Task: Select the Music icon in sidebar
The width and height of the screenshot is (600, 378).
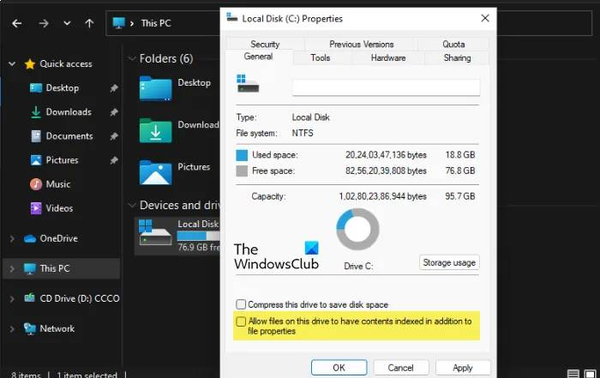Action: click(36, 184)
